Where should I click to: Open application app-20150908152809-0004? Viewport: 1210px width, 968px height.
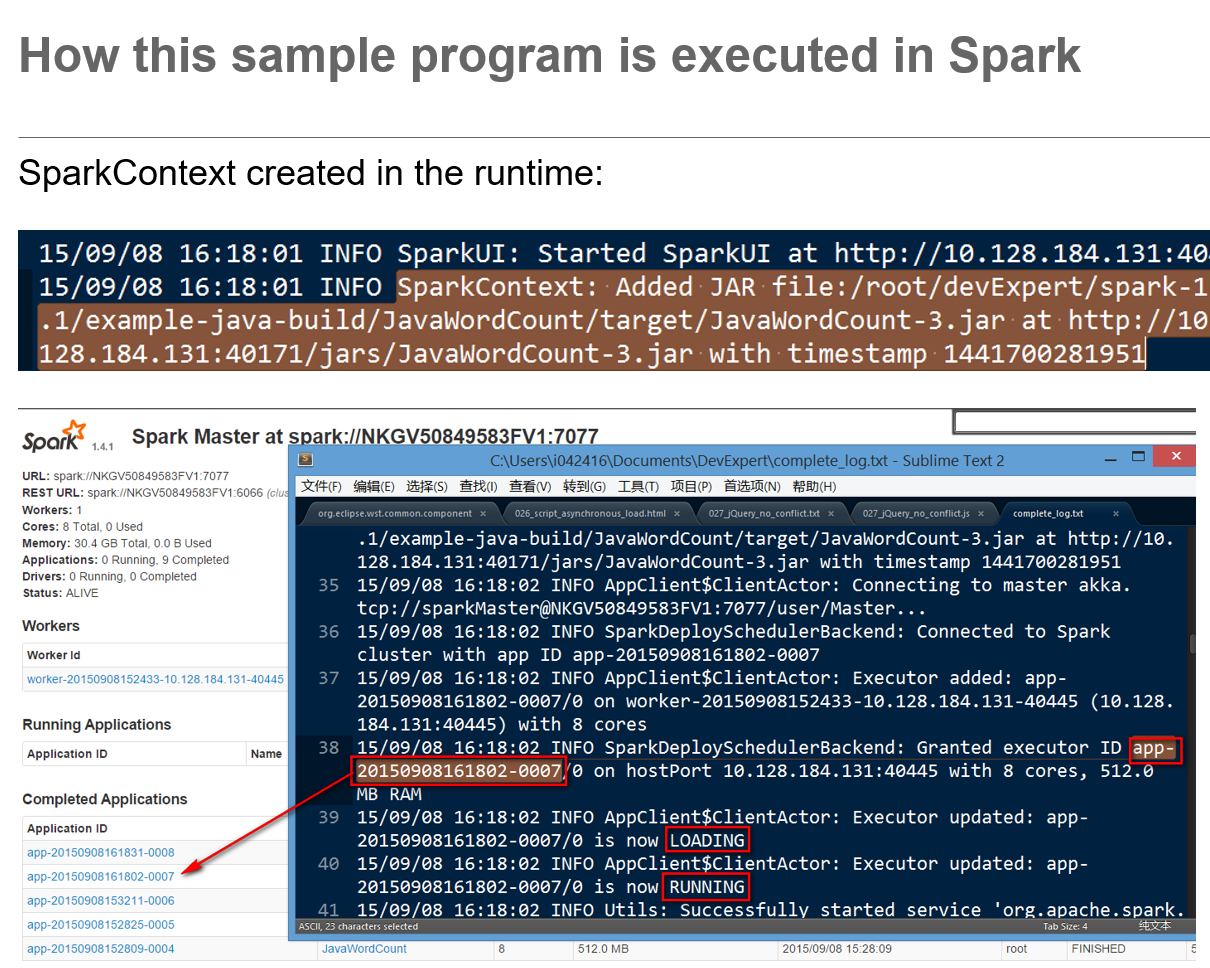pos(101,949)
